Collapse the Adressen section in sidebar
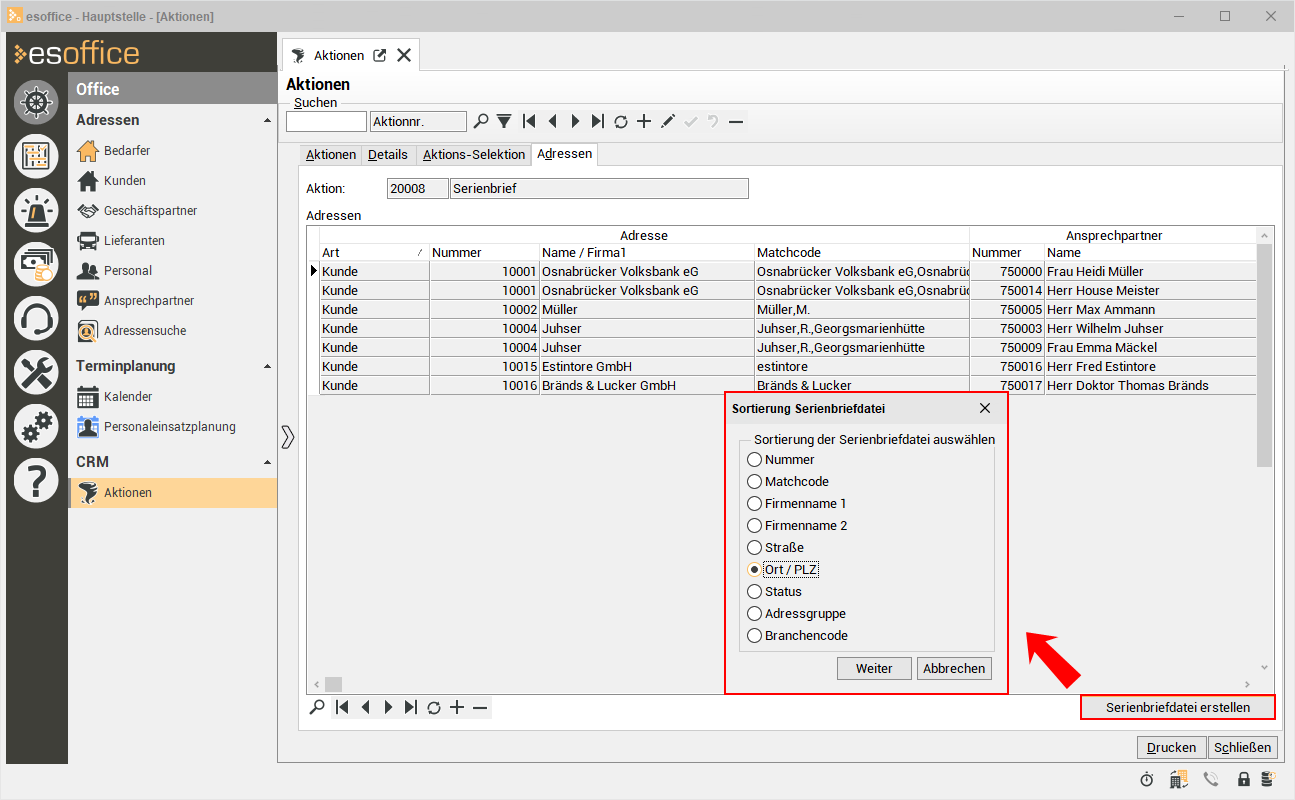This screenshot has height=800, width=1295. tap(267, 120)
